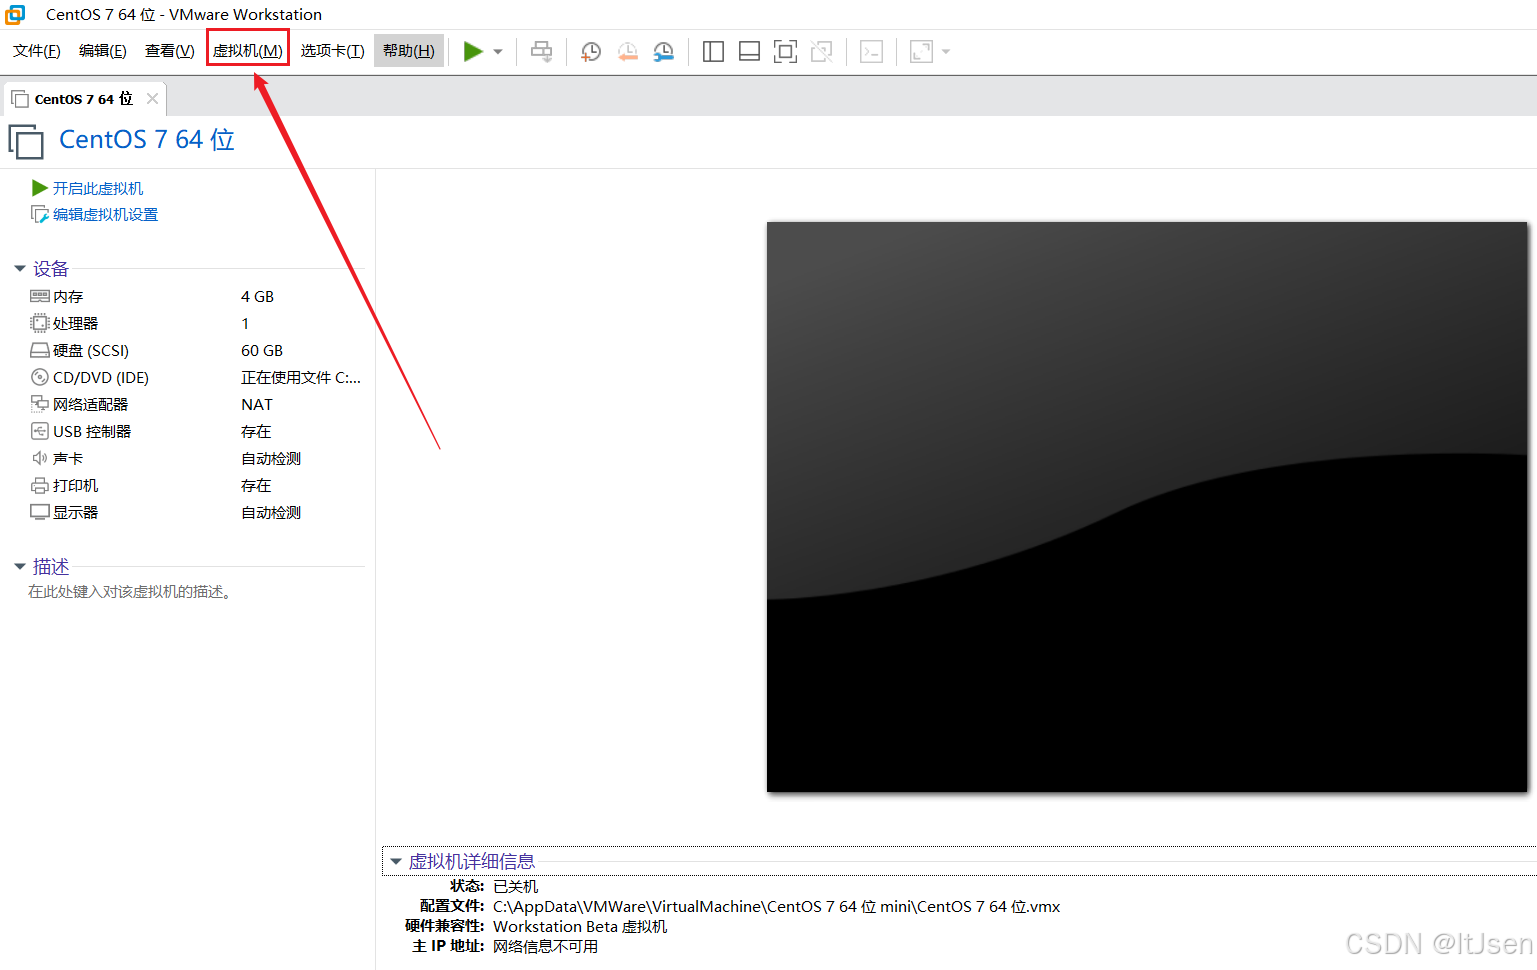Image resolution: width=1537 pixels, height=970 pixels.
Task: Click the 4 GB memory value
Action: tap(257, 296)
